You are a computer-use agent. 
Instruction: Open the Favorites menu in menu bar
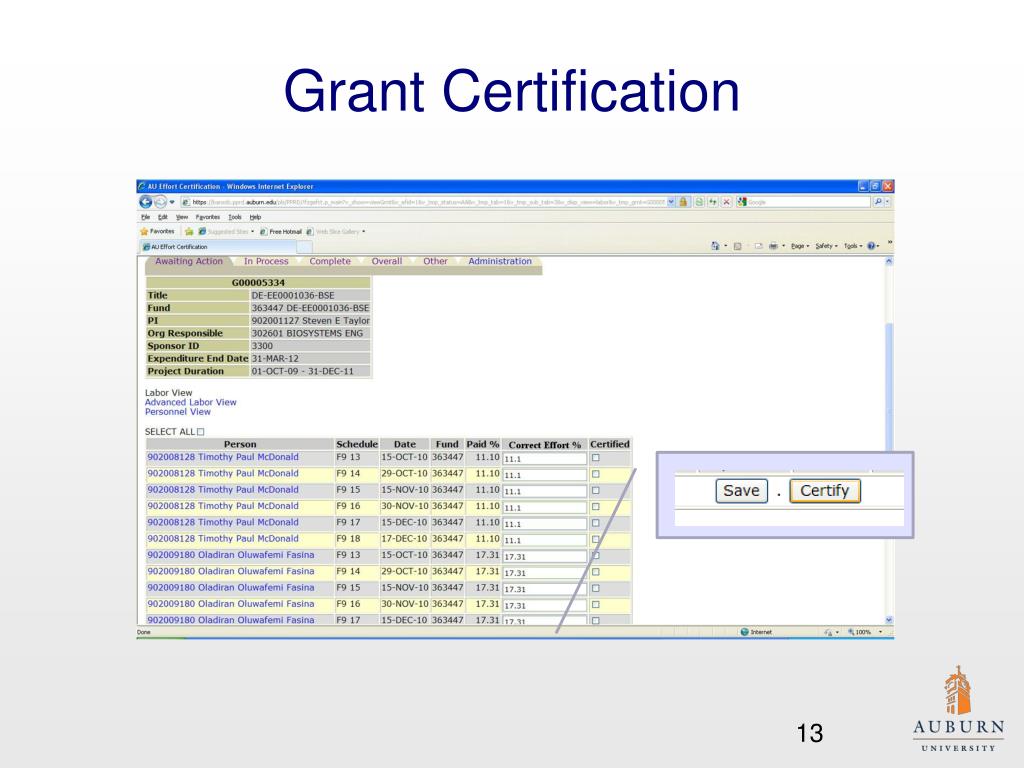208,217
